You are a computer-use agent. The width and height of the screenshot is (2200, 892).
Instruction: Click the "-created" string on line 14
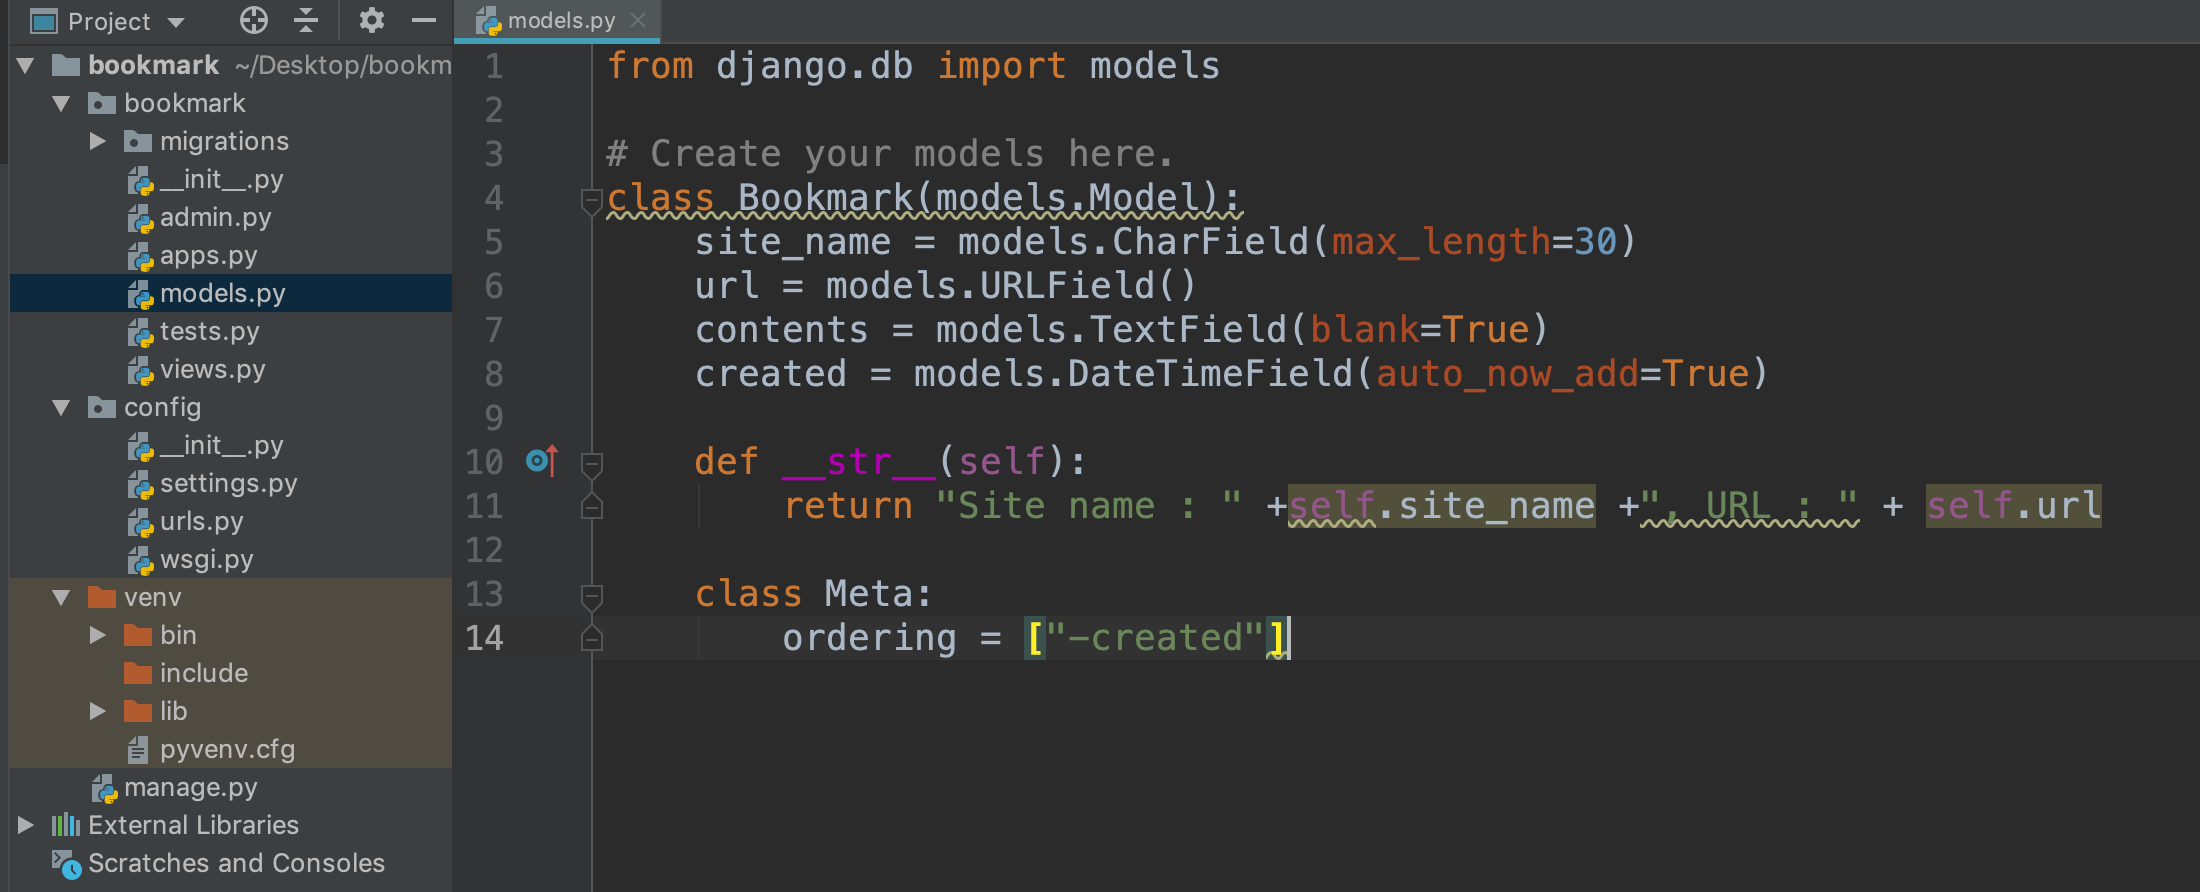click(x=1155, y=638)
